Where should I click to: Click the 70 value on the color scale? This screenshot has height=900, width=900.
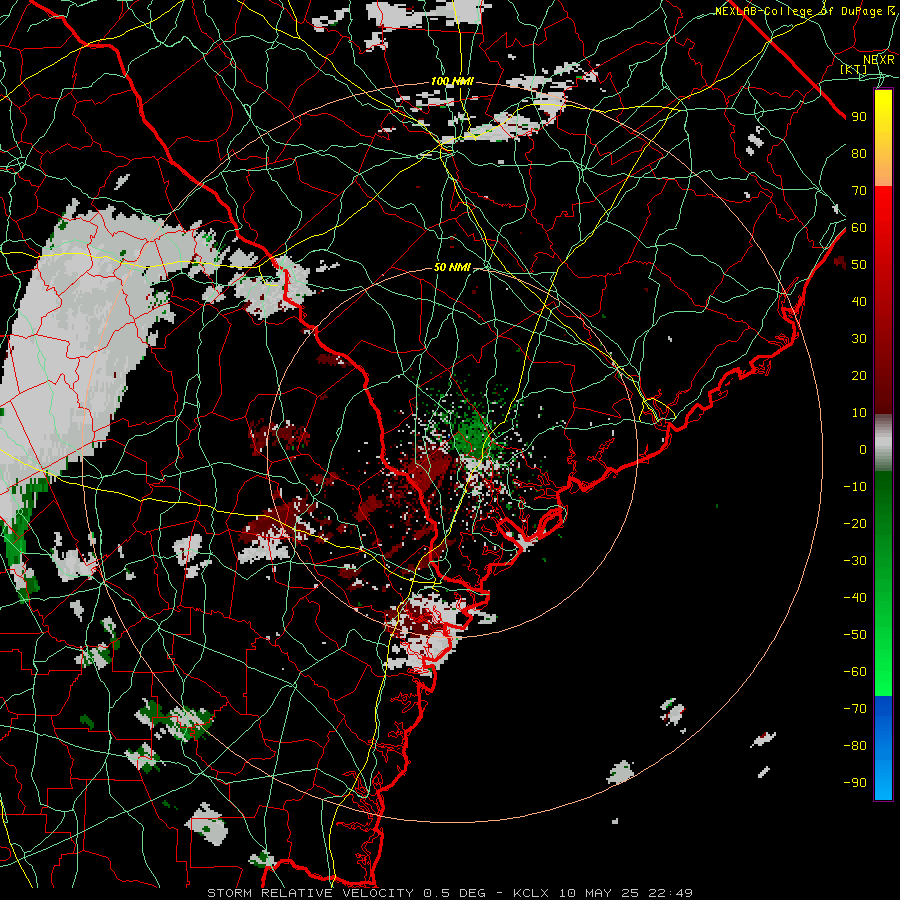859,191
